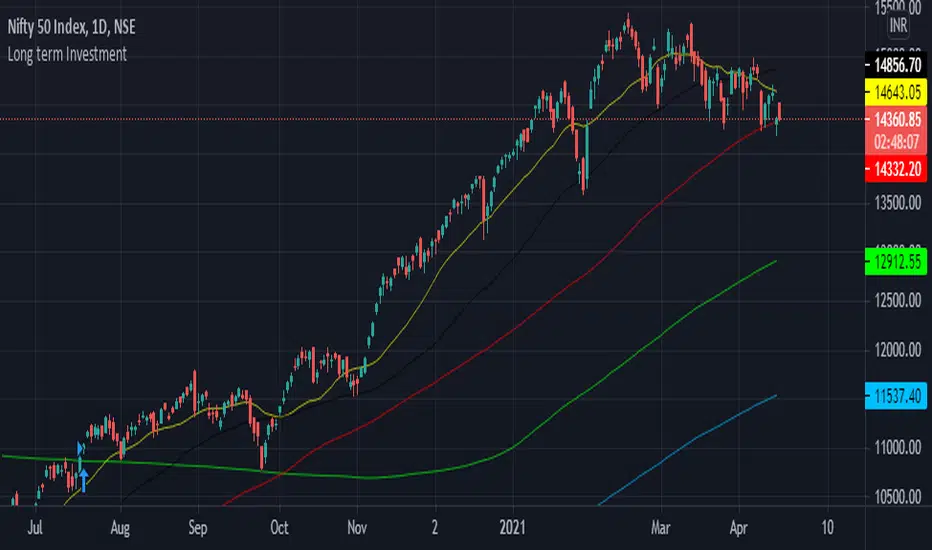Image resolution: width=932 pixels, height=550 pixels.
Task: Click the Oct label on time axis
Action: 279,527
